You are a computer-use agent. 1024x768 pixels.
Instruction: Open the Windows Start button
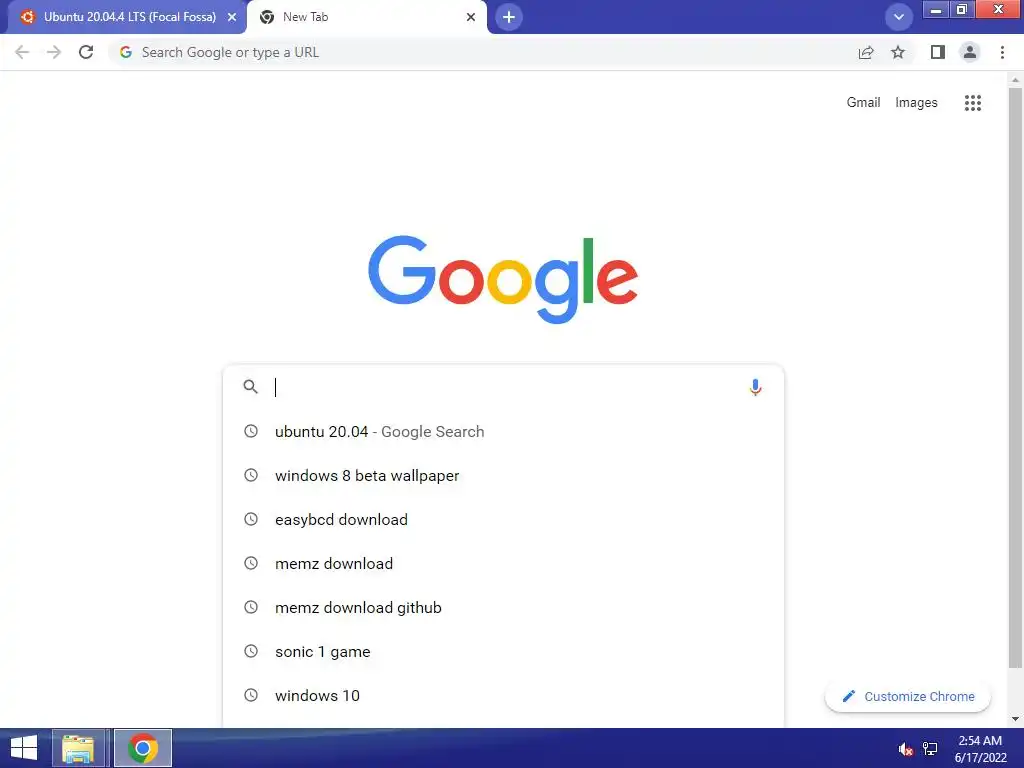coord(24,748)
